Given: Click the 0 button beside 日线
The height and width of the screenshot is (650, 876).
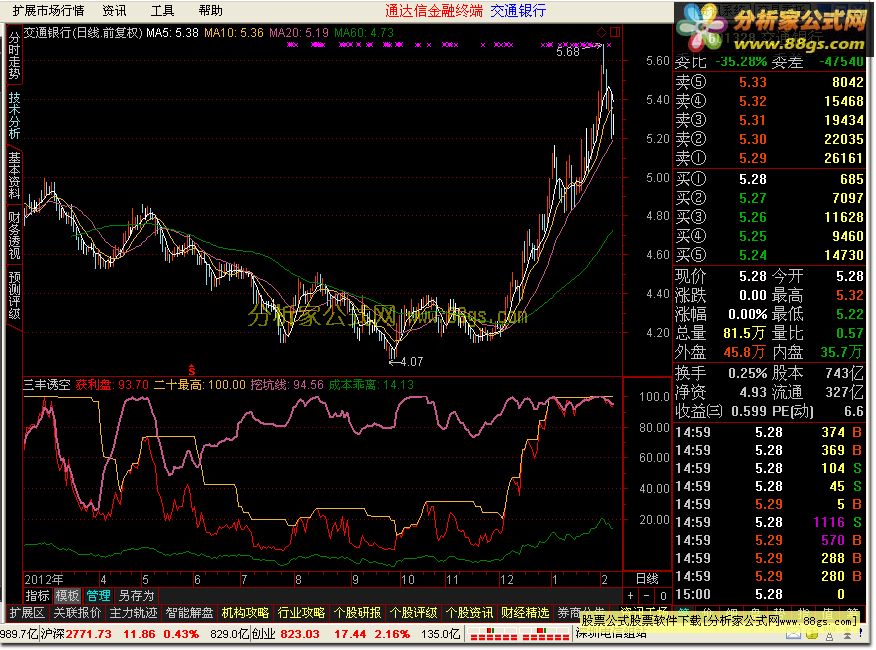Looking at the screenshot, I should 663,596.
